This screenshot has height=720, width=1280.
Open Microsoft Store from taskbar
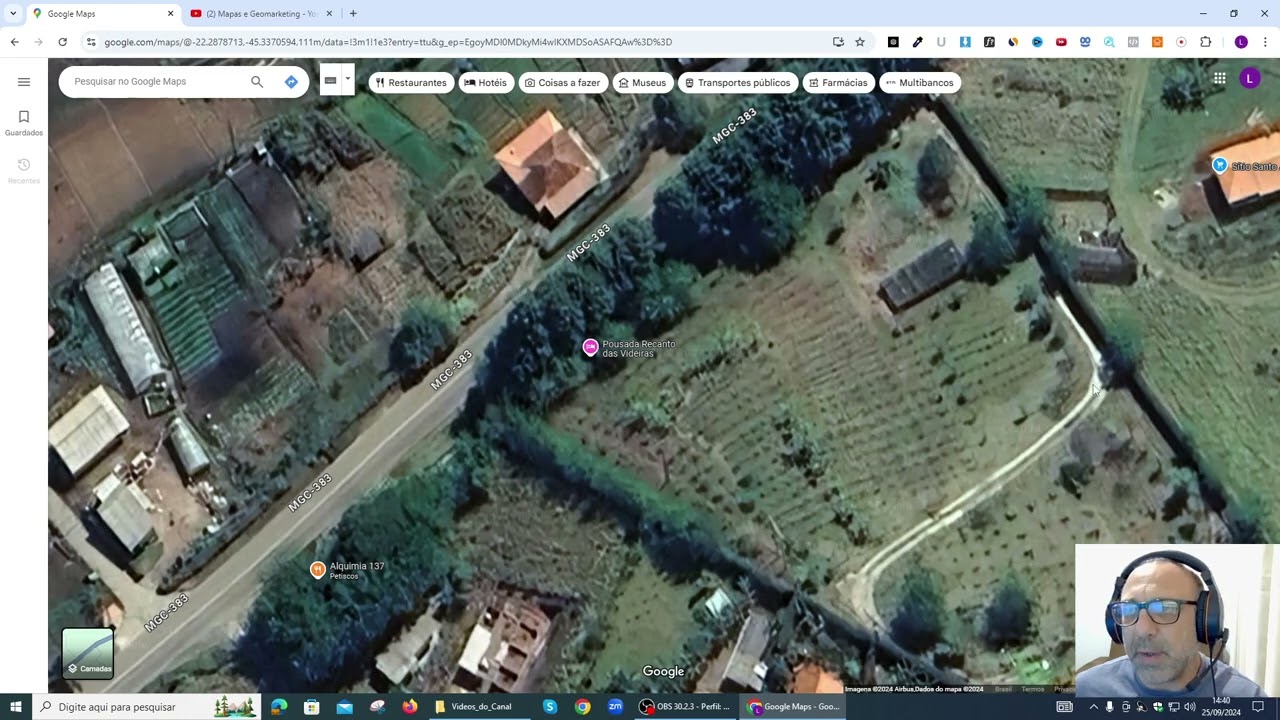[312, 707]
